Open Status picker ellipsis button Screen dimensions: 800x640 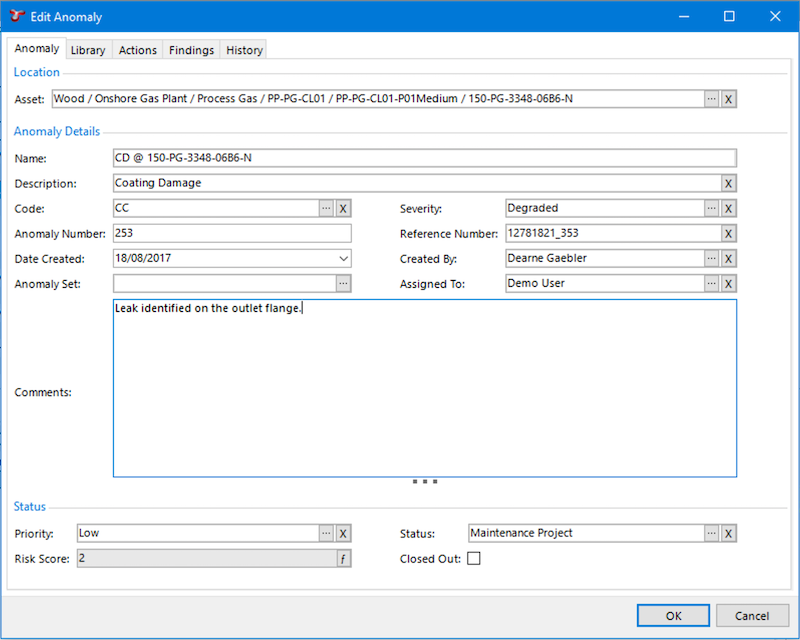[711, 533]
